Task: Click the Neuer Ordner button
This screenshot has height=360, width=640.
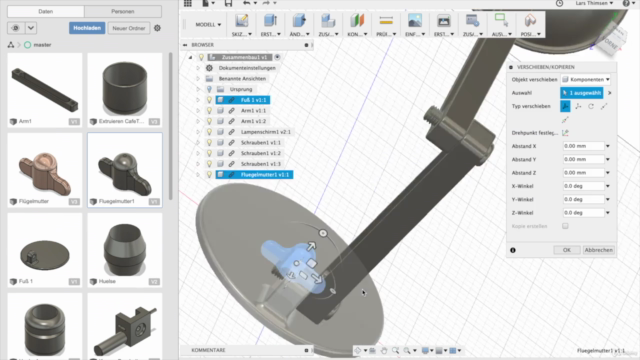Action: tap(129, 28)
